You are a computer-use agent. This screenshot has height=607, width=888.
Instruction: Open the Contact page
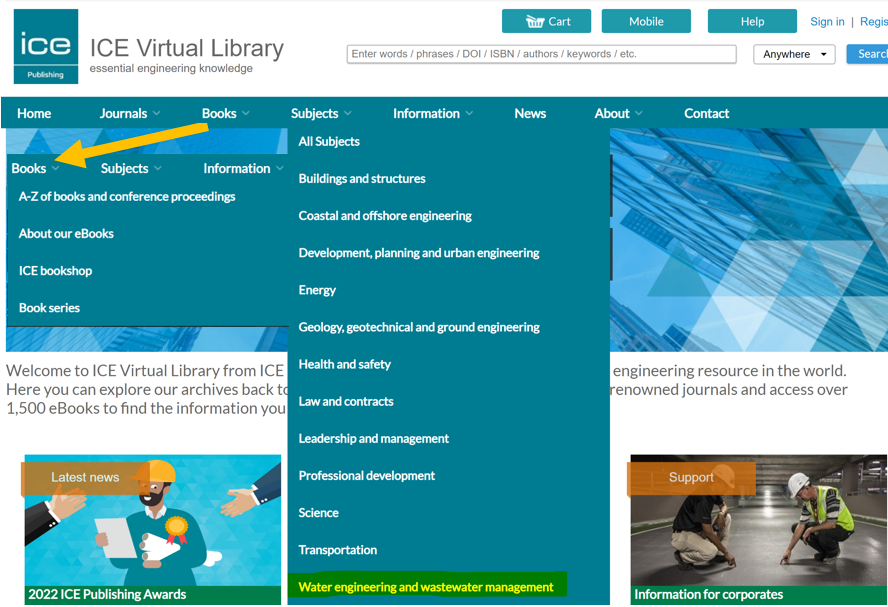tap(706, 113)
